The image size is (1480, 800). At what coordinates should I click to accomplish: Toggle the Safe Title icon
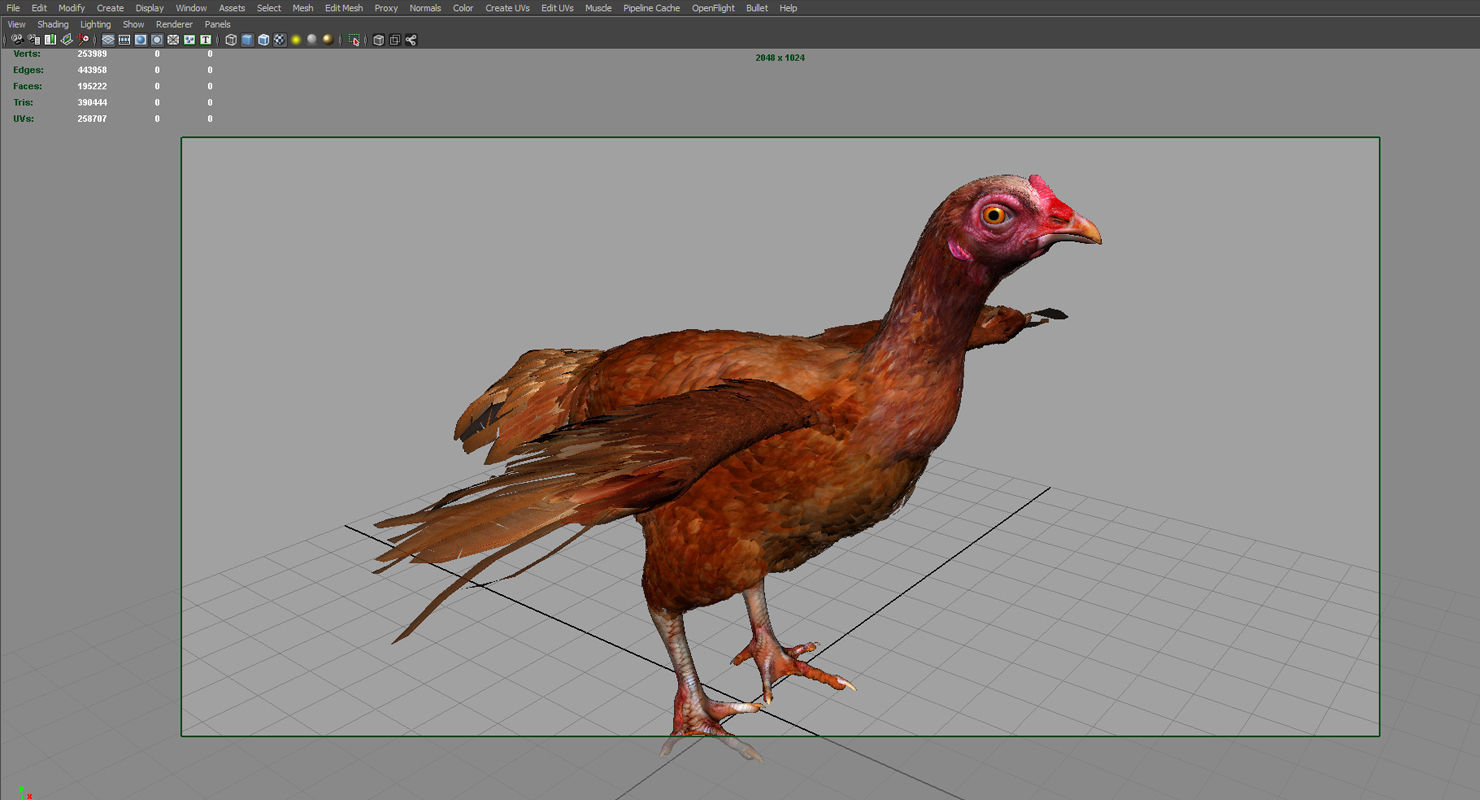(x=205, y=40)
